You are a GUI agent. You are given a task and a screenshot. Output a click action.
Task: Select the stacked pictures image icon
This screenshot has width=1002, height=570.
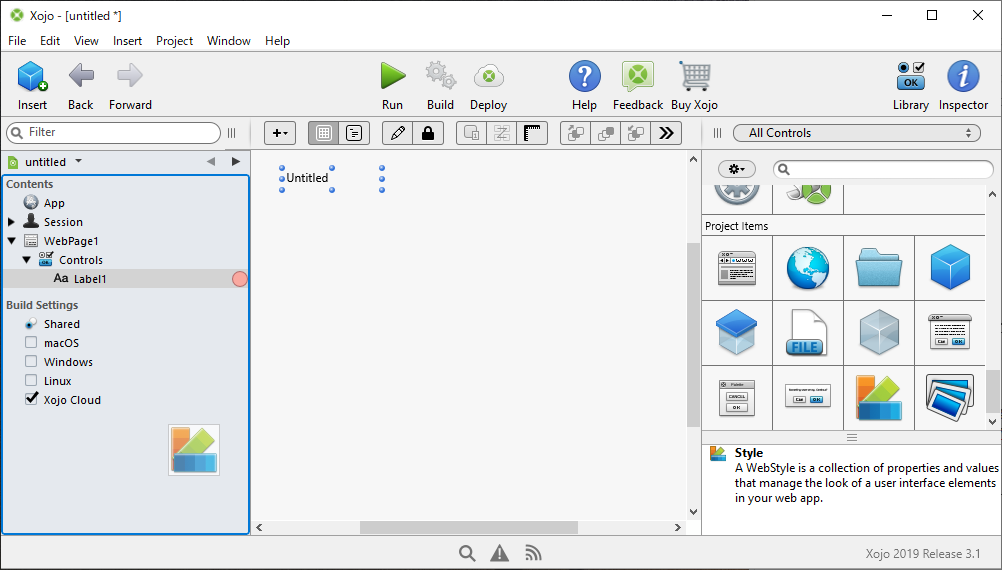coord(950,397)
